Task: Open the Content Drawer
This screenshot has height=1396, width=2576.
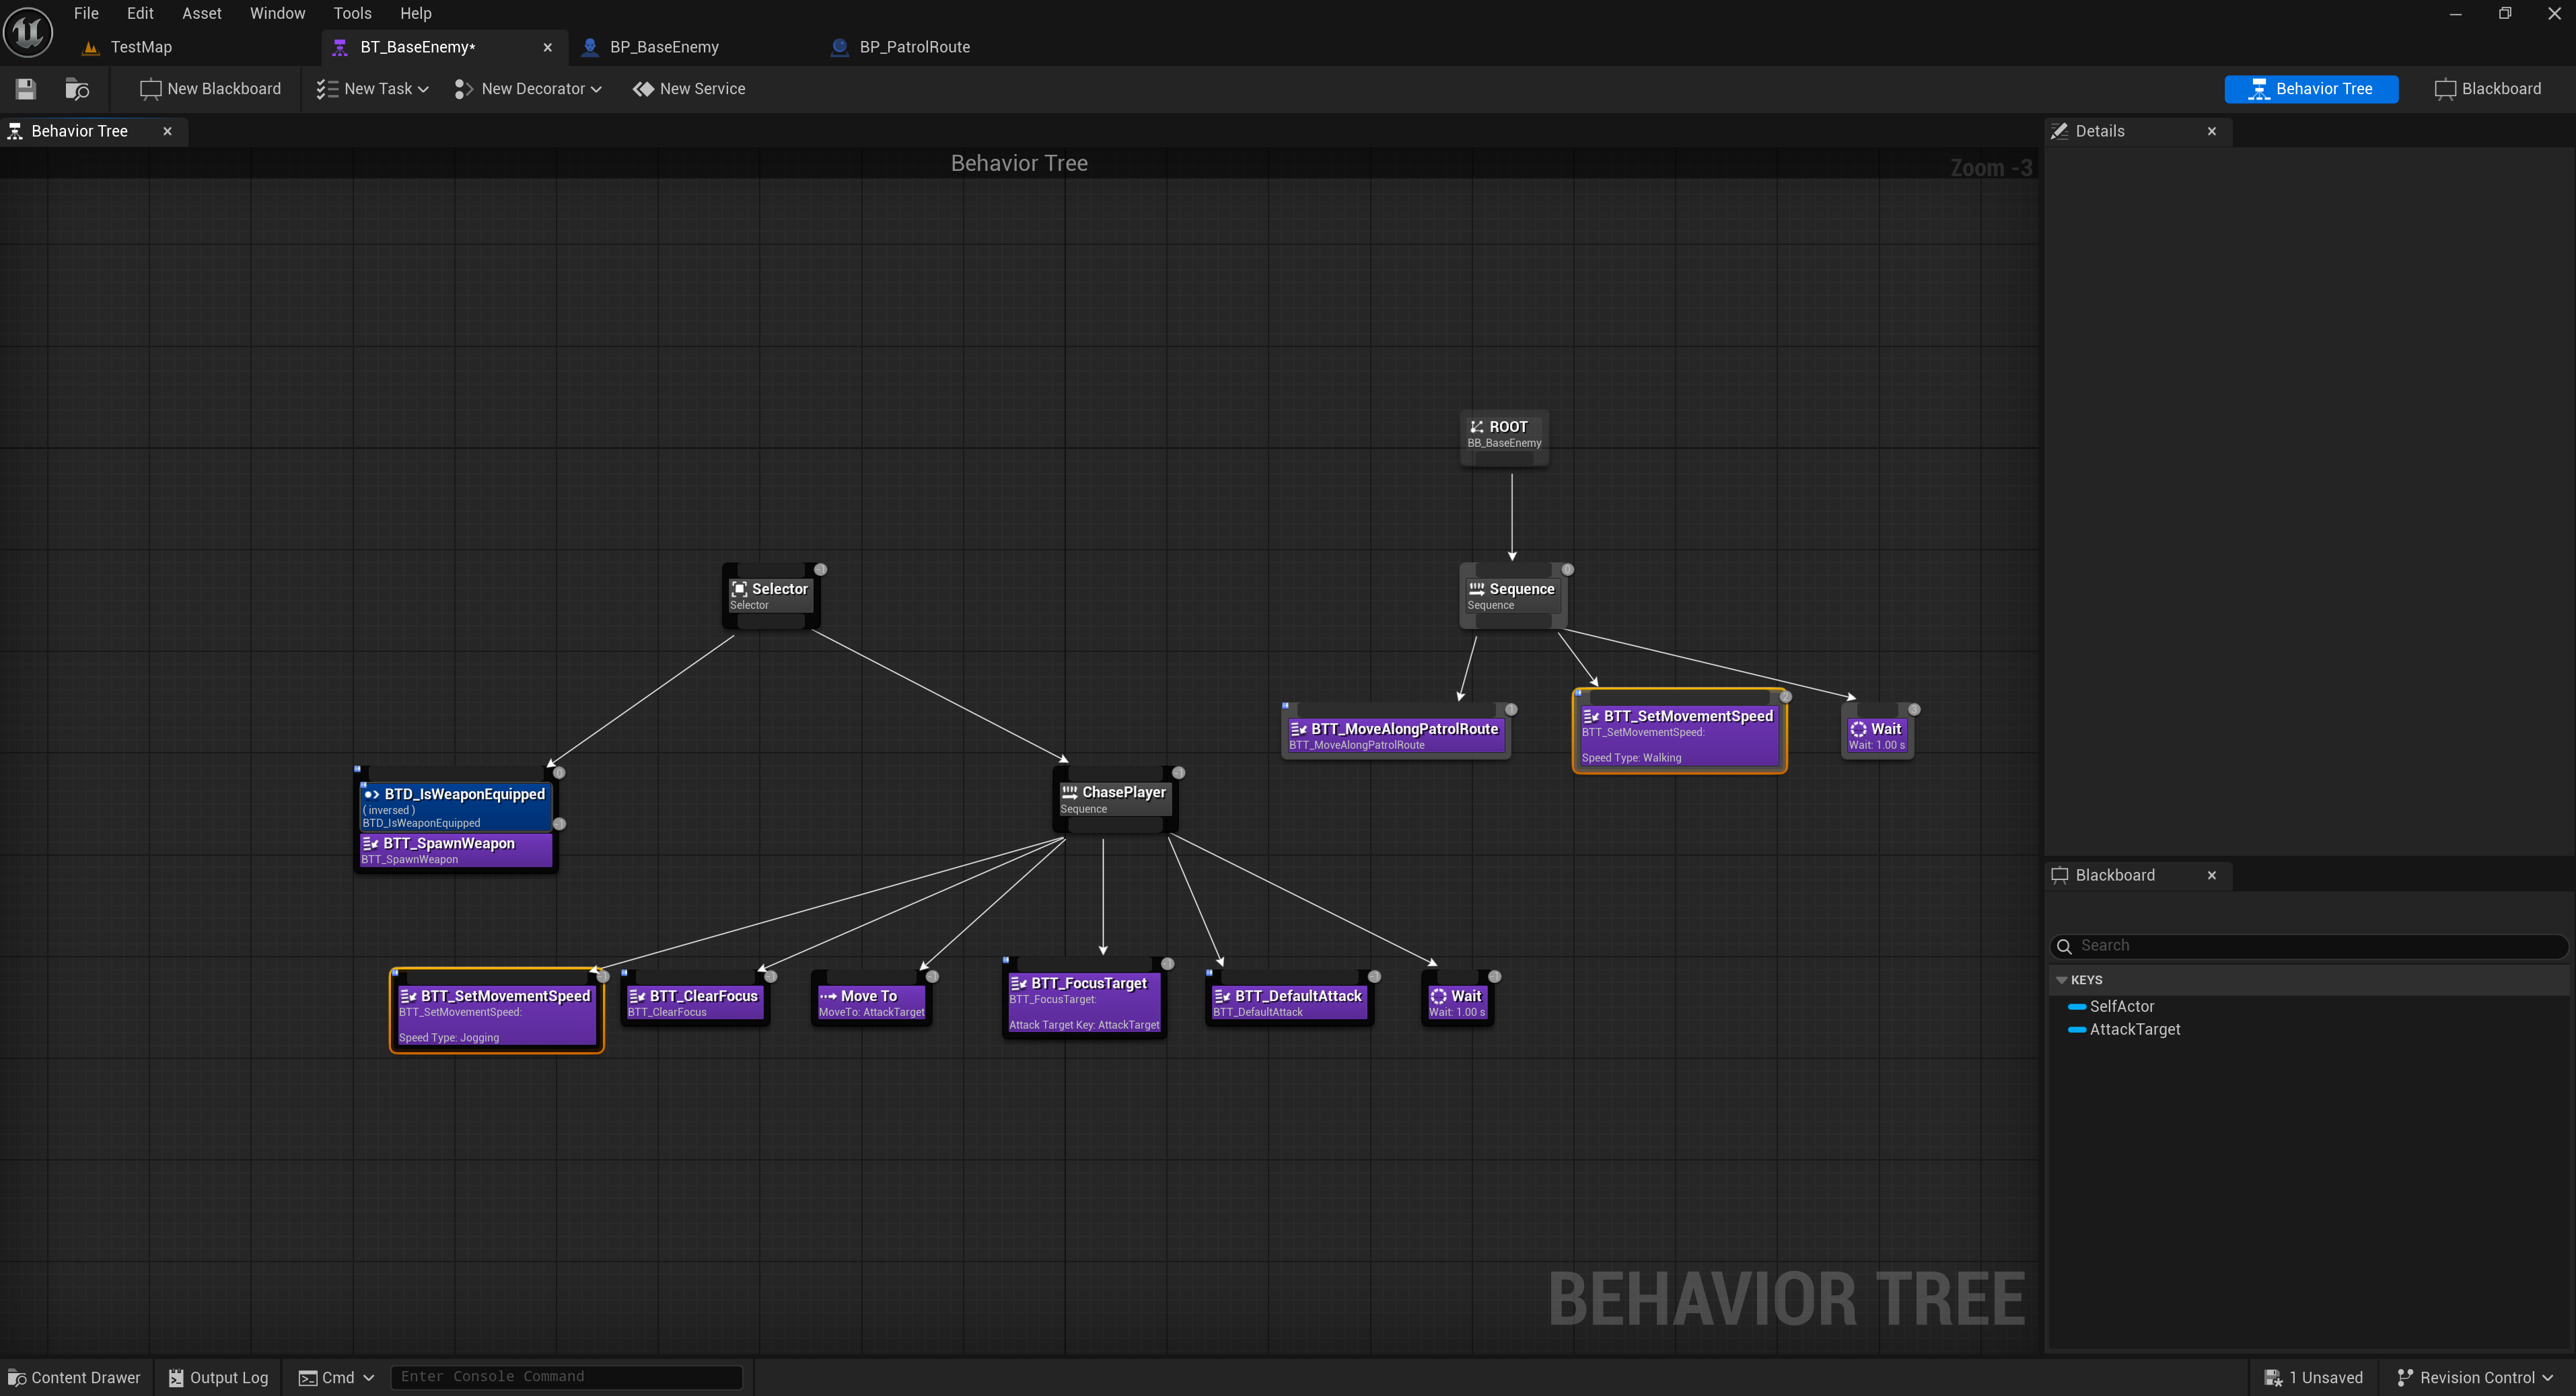Action: click(74, 1377)
